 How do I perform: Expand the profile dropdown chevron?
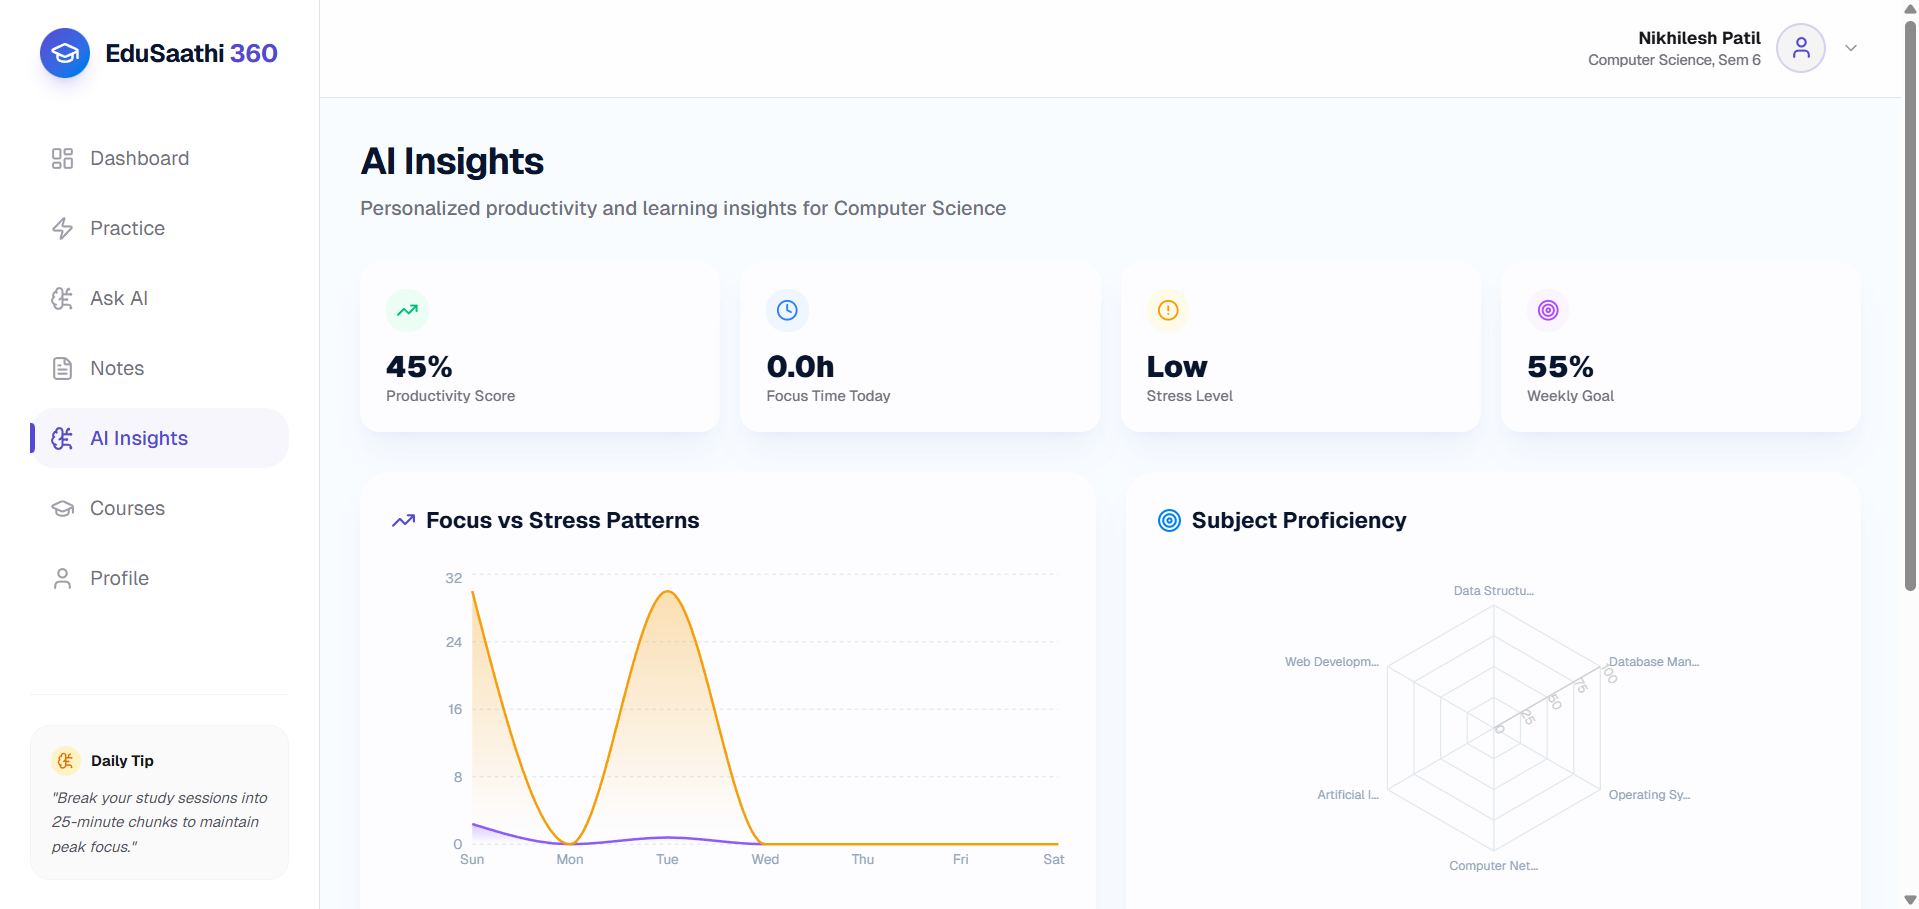pyautogui.click(x=1851, y=48)
